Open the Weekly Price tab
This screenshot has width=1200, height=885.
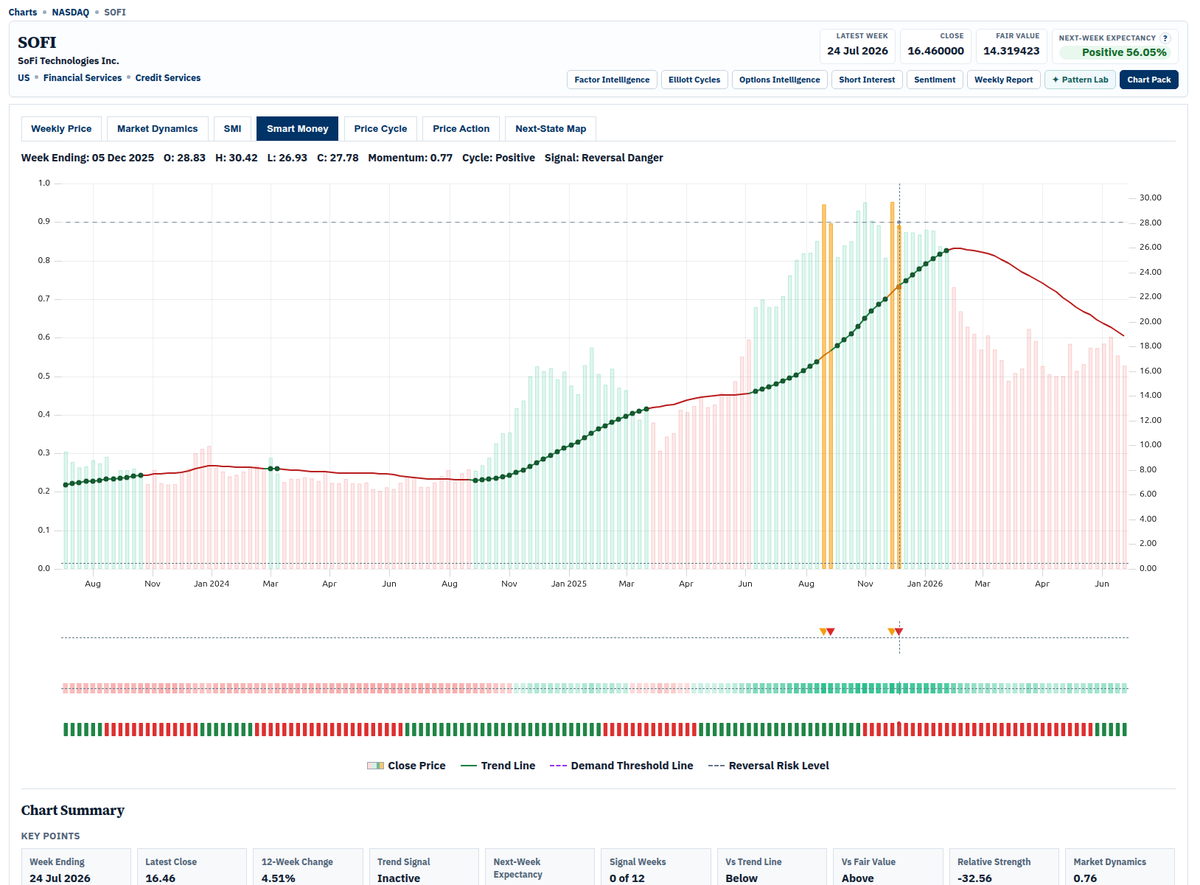click(61, 128)
